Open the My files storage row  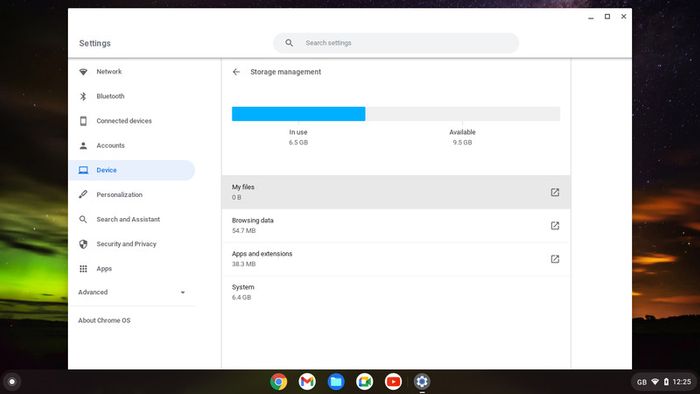click(396, 192)
